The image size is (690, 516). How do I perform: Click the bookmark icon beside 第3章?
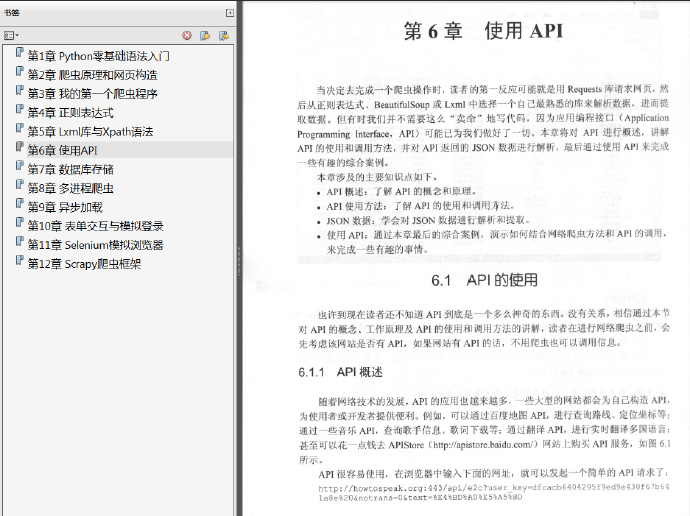(19, 90)
